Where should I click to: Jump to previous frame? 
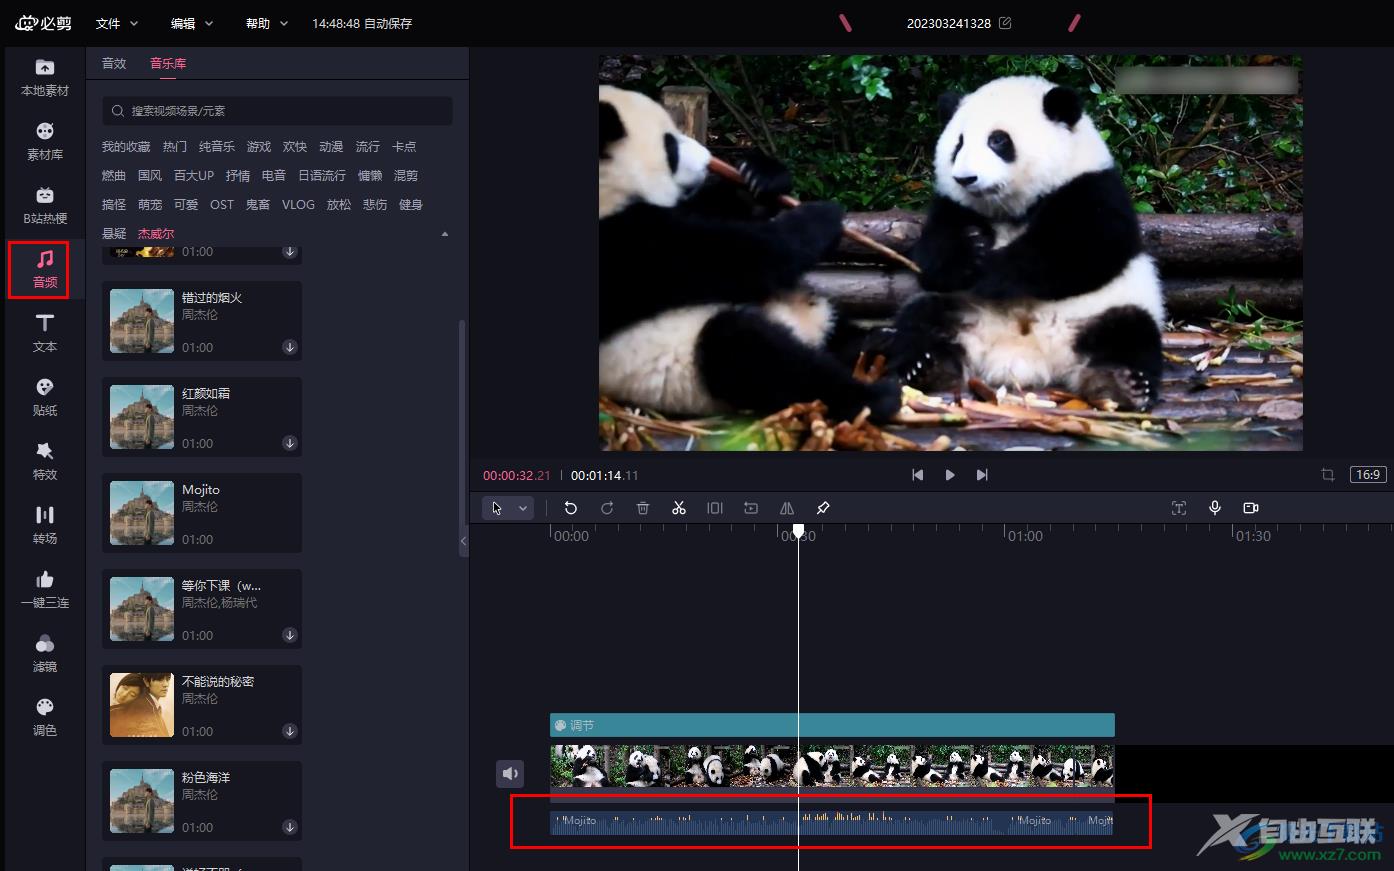coord(918,475)
